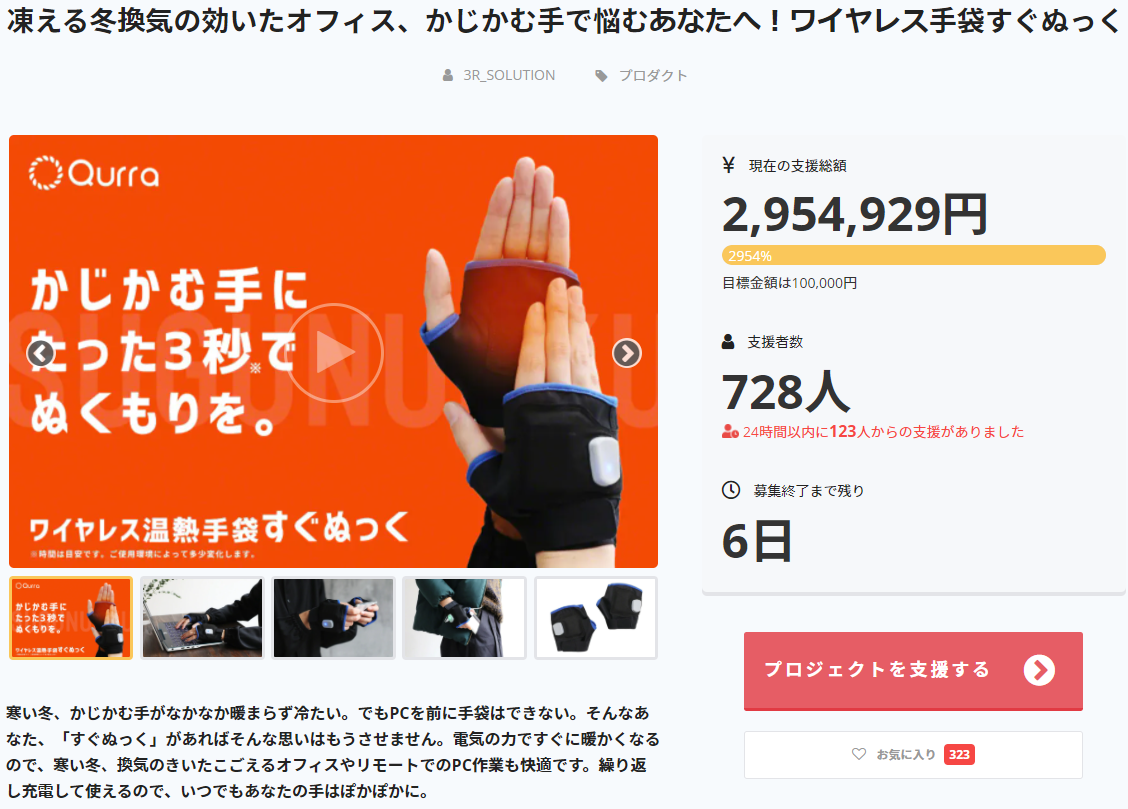Image resolution: width=1128 pixels, height=809 pixels.
Task: Click the user icon next to 3R_SOLUTION
Action: click(447, 76)
